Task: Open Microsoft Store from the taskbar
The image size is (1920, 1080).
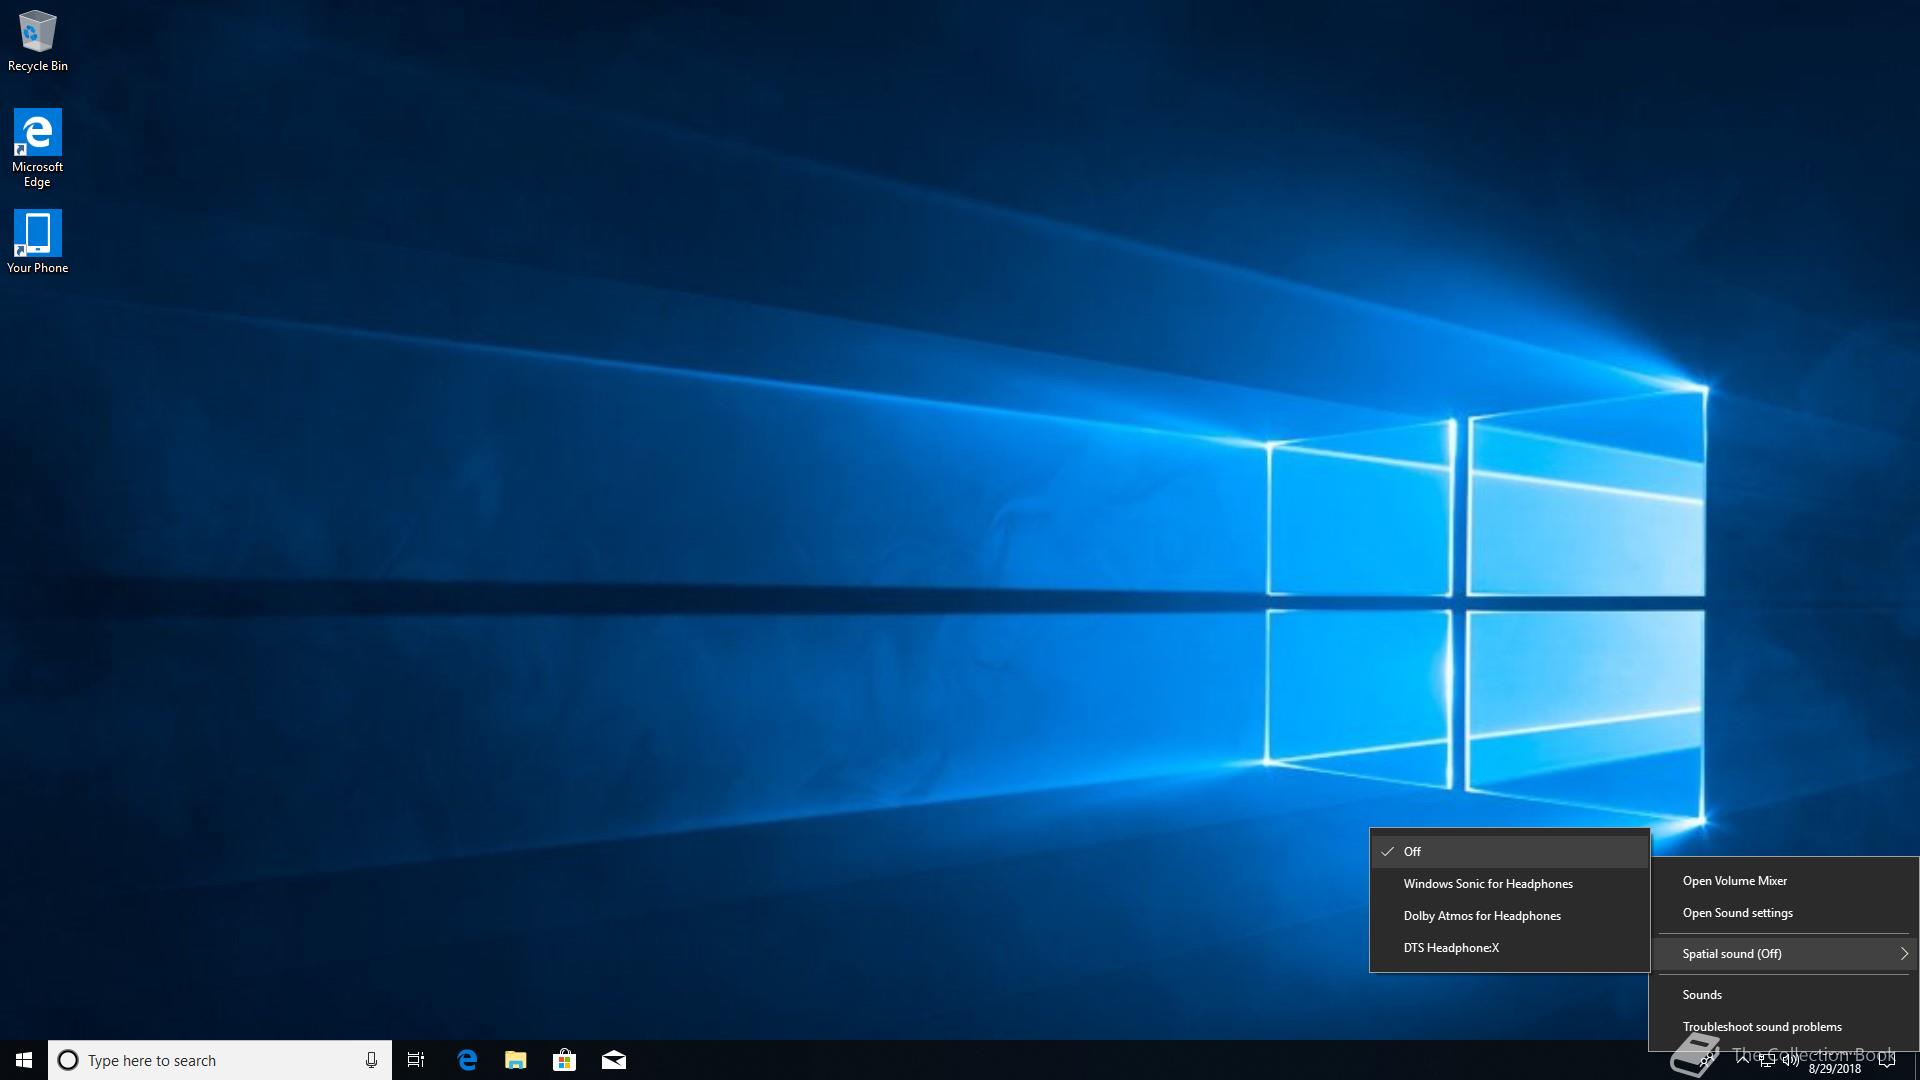Action: [565, 1060]
